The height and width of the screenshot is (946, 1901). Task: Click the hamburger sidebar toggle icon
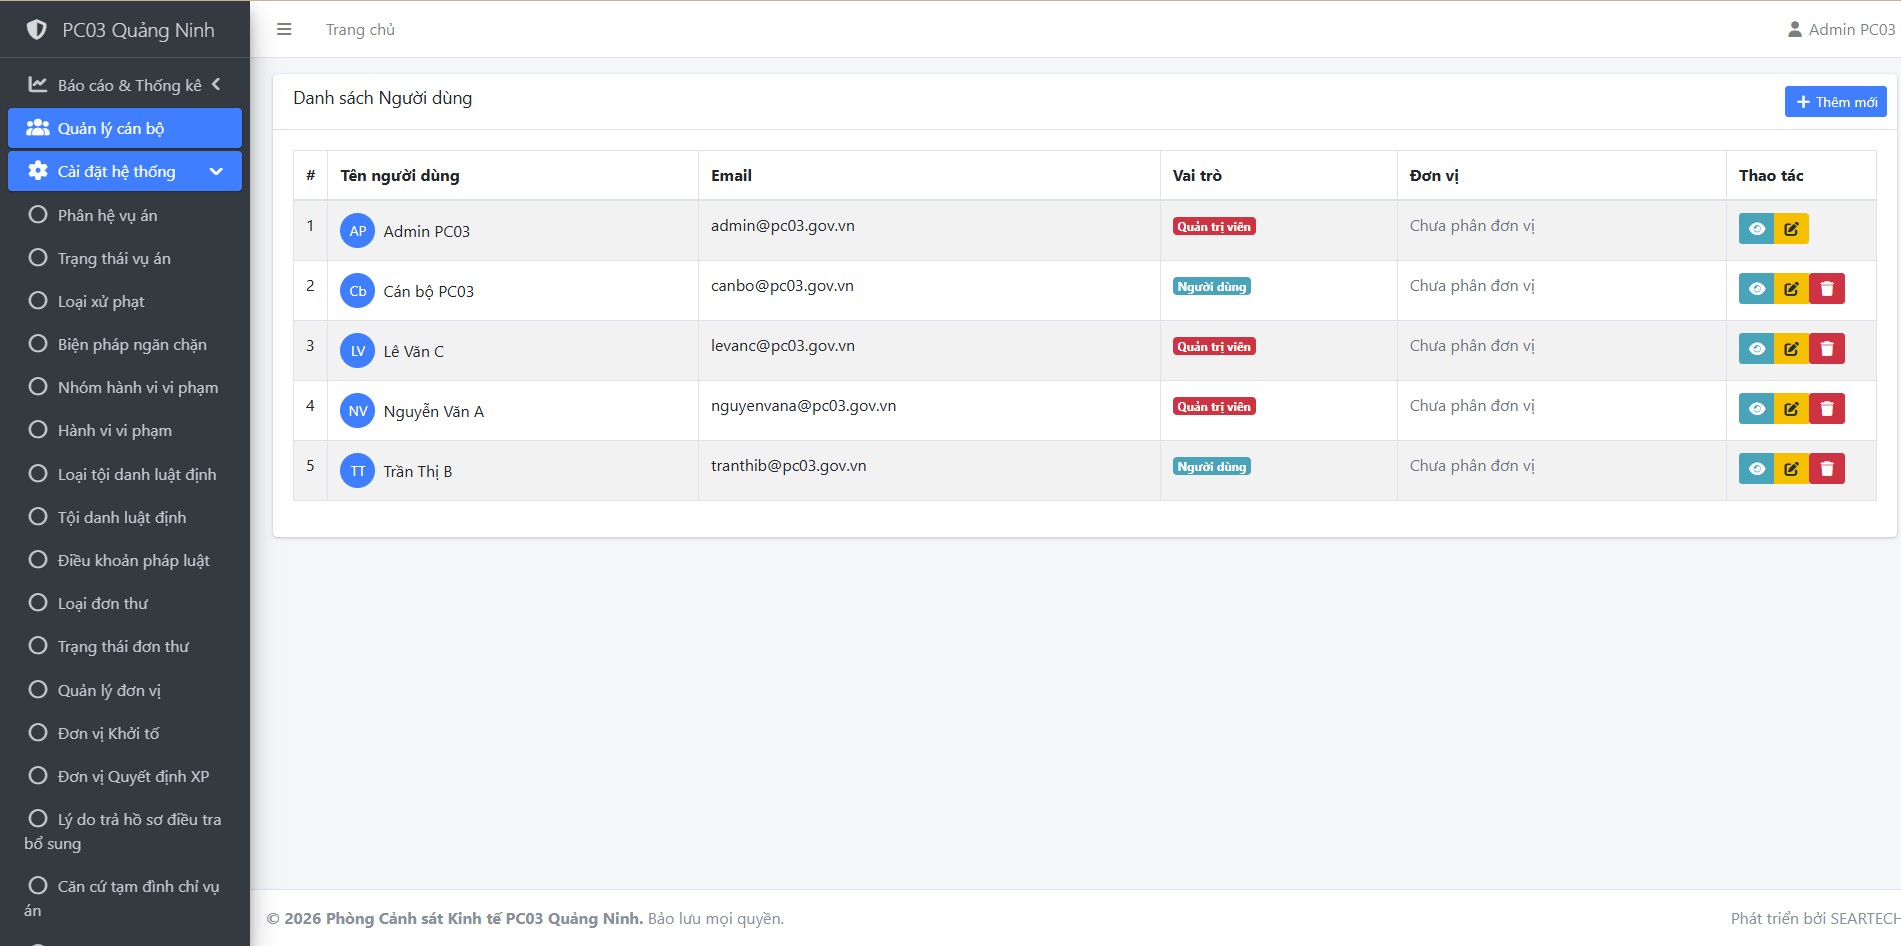[x=284, y=30]
